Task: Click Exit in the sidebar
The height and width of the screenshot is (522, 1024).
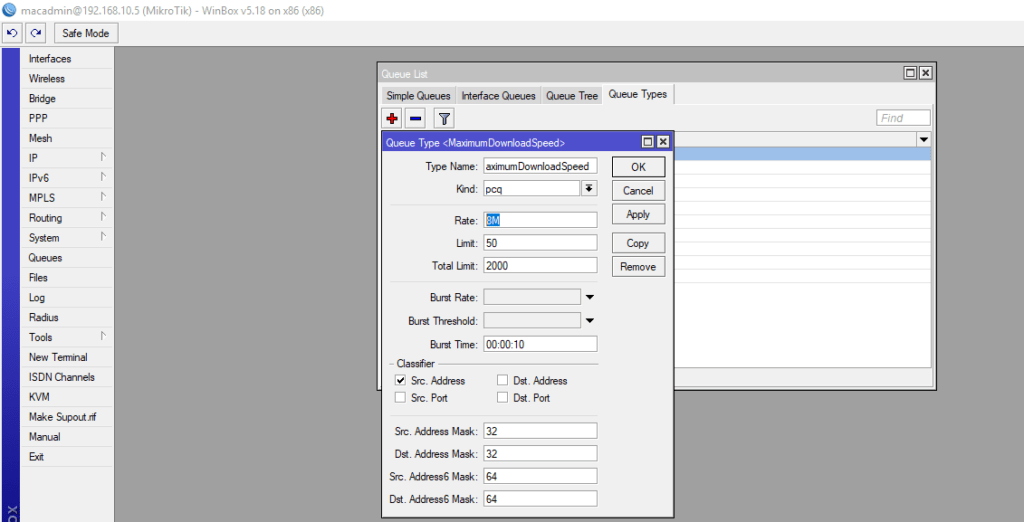Action: (67, 457)
